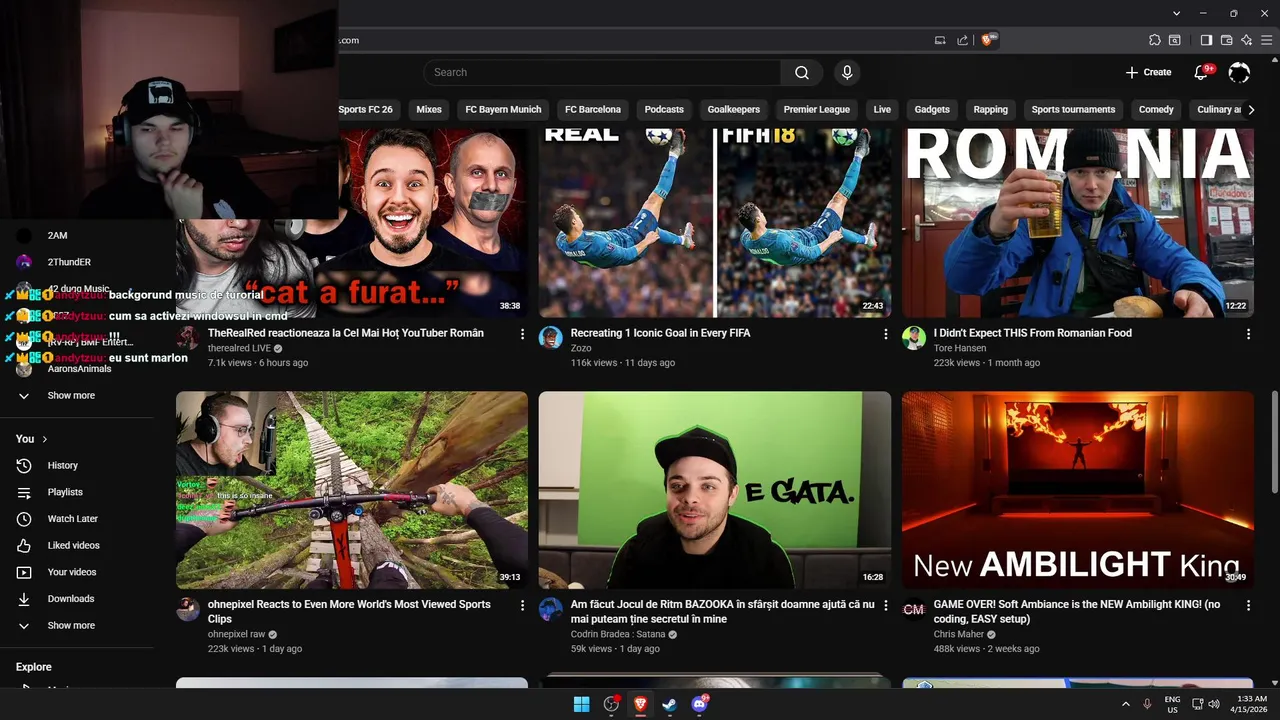Open the tab search dropdown arrow
This screenshot has height=720, width=1280.
[1176, 13]
